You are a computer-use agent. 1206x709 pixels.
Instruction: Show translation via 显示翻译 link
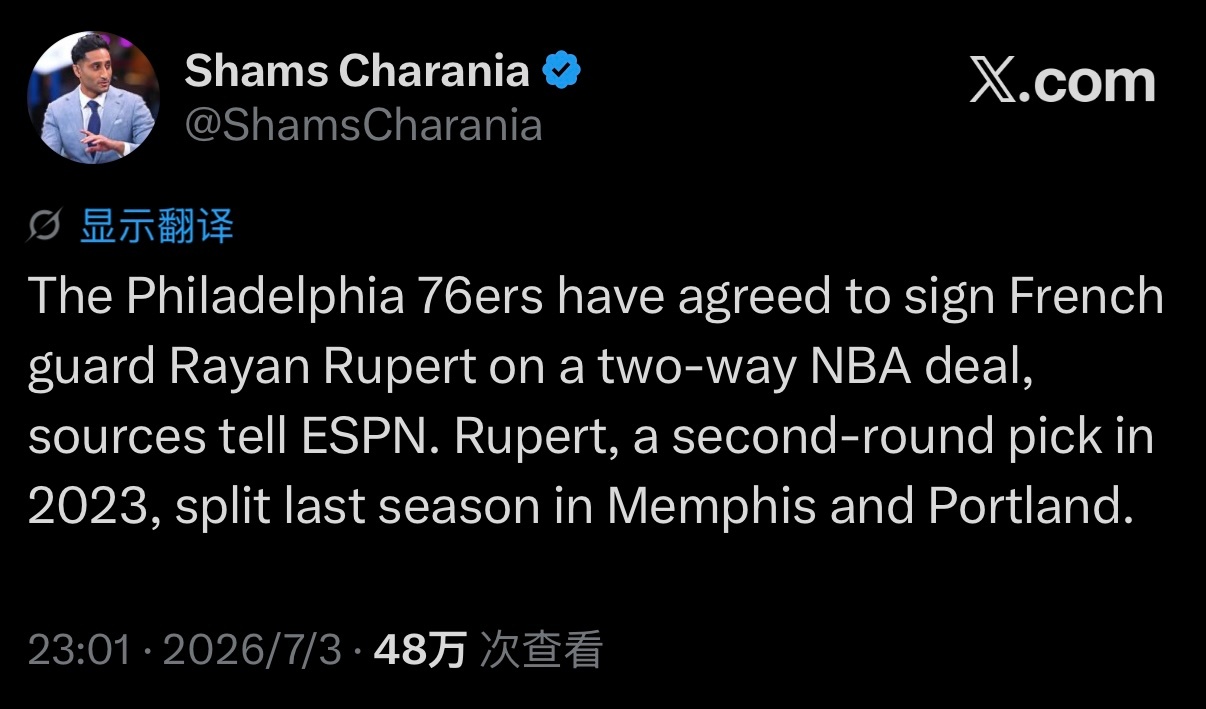[x=156, y=227]
